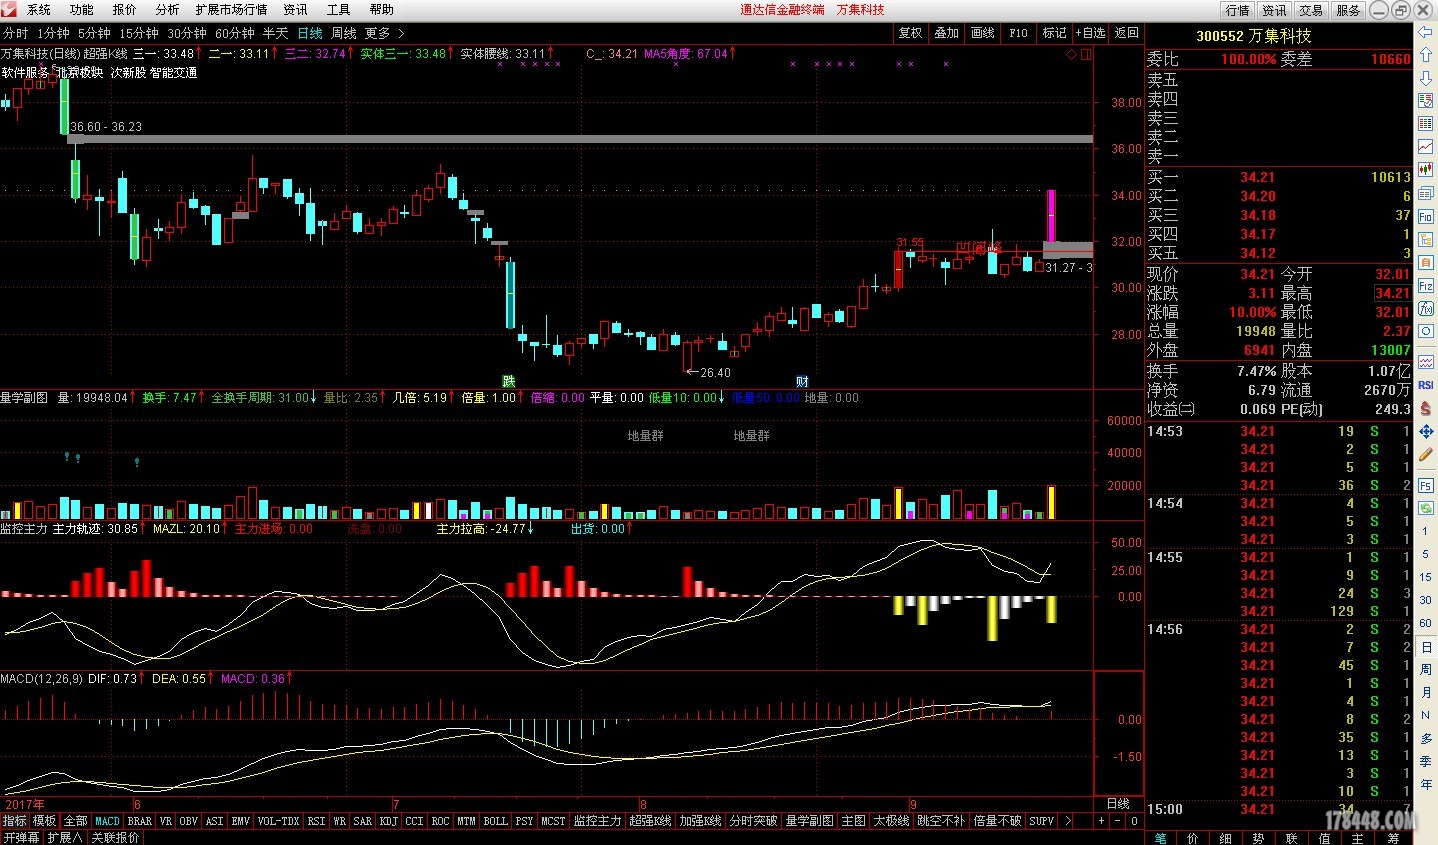
Task: Click the up arrow icon in right sidebar
Action: tap(1426, 55)
